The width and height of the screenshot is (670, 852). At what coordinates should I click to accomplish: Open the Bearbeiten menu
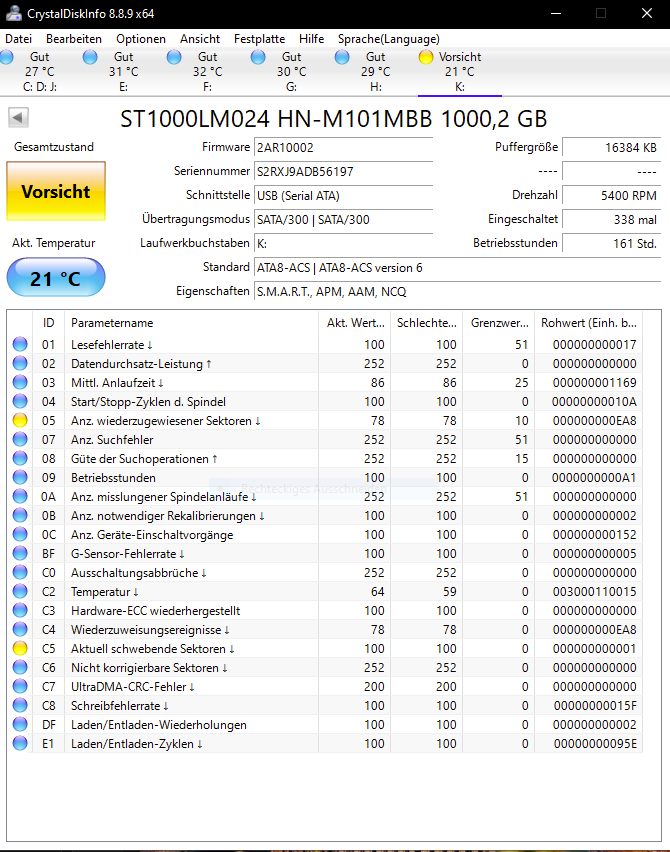coord(74,39)
